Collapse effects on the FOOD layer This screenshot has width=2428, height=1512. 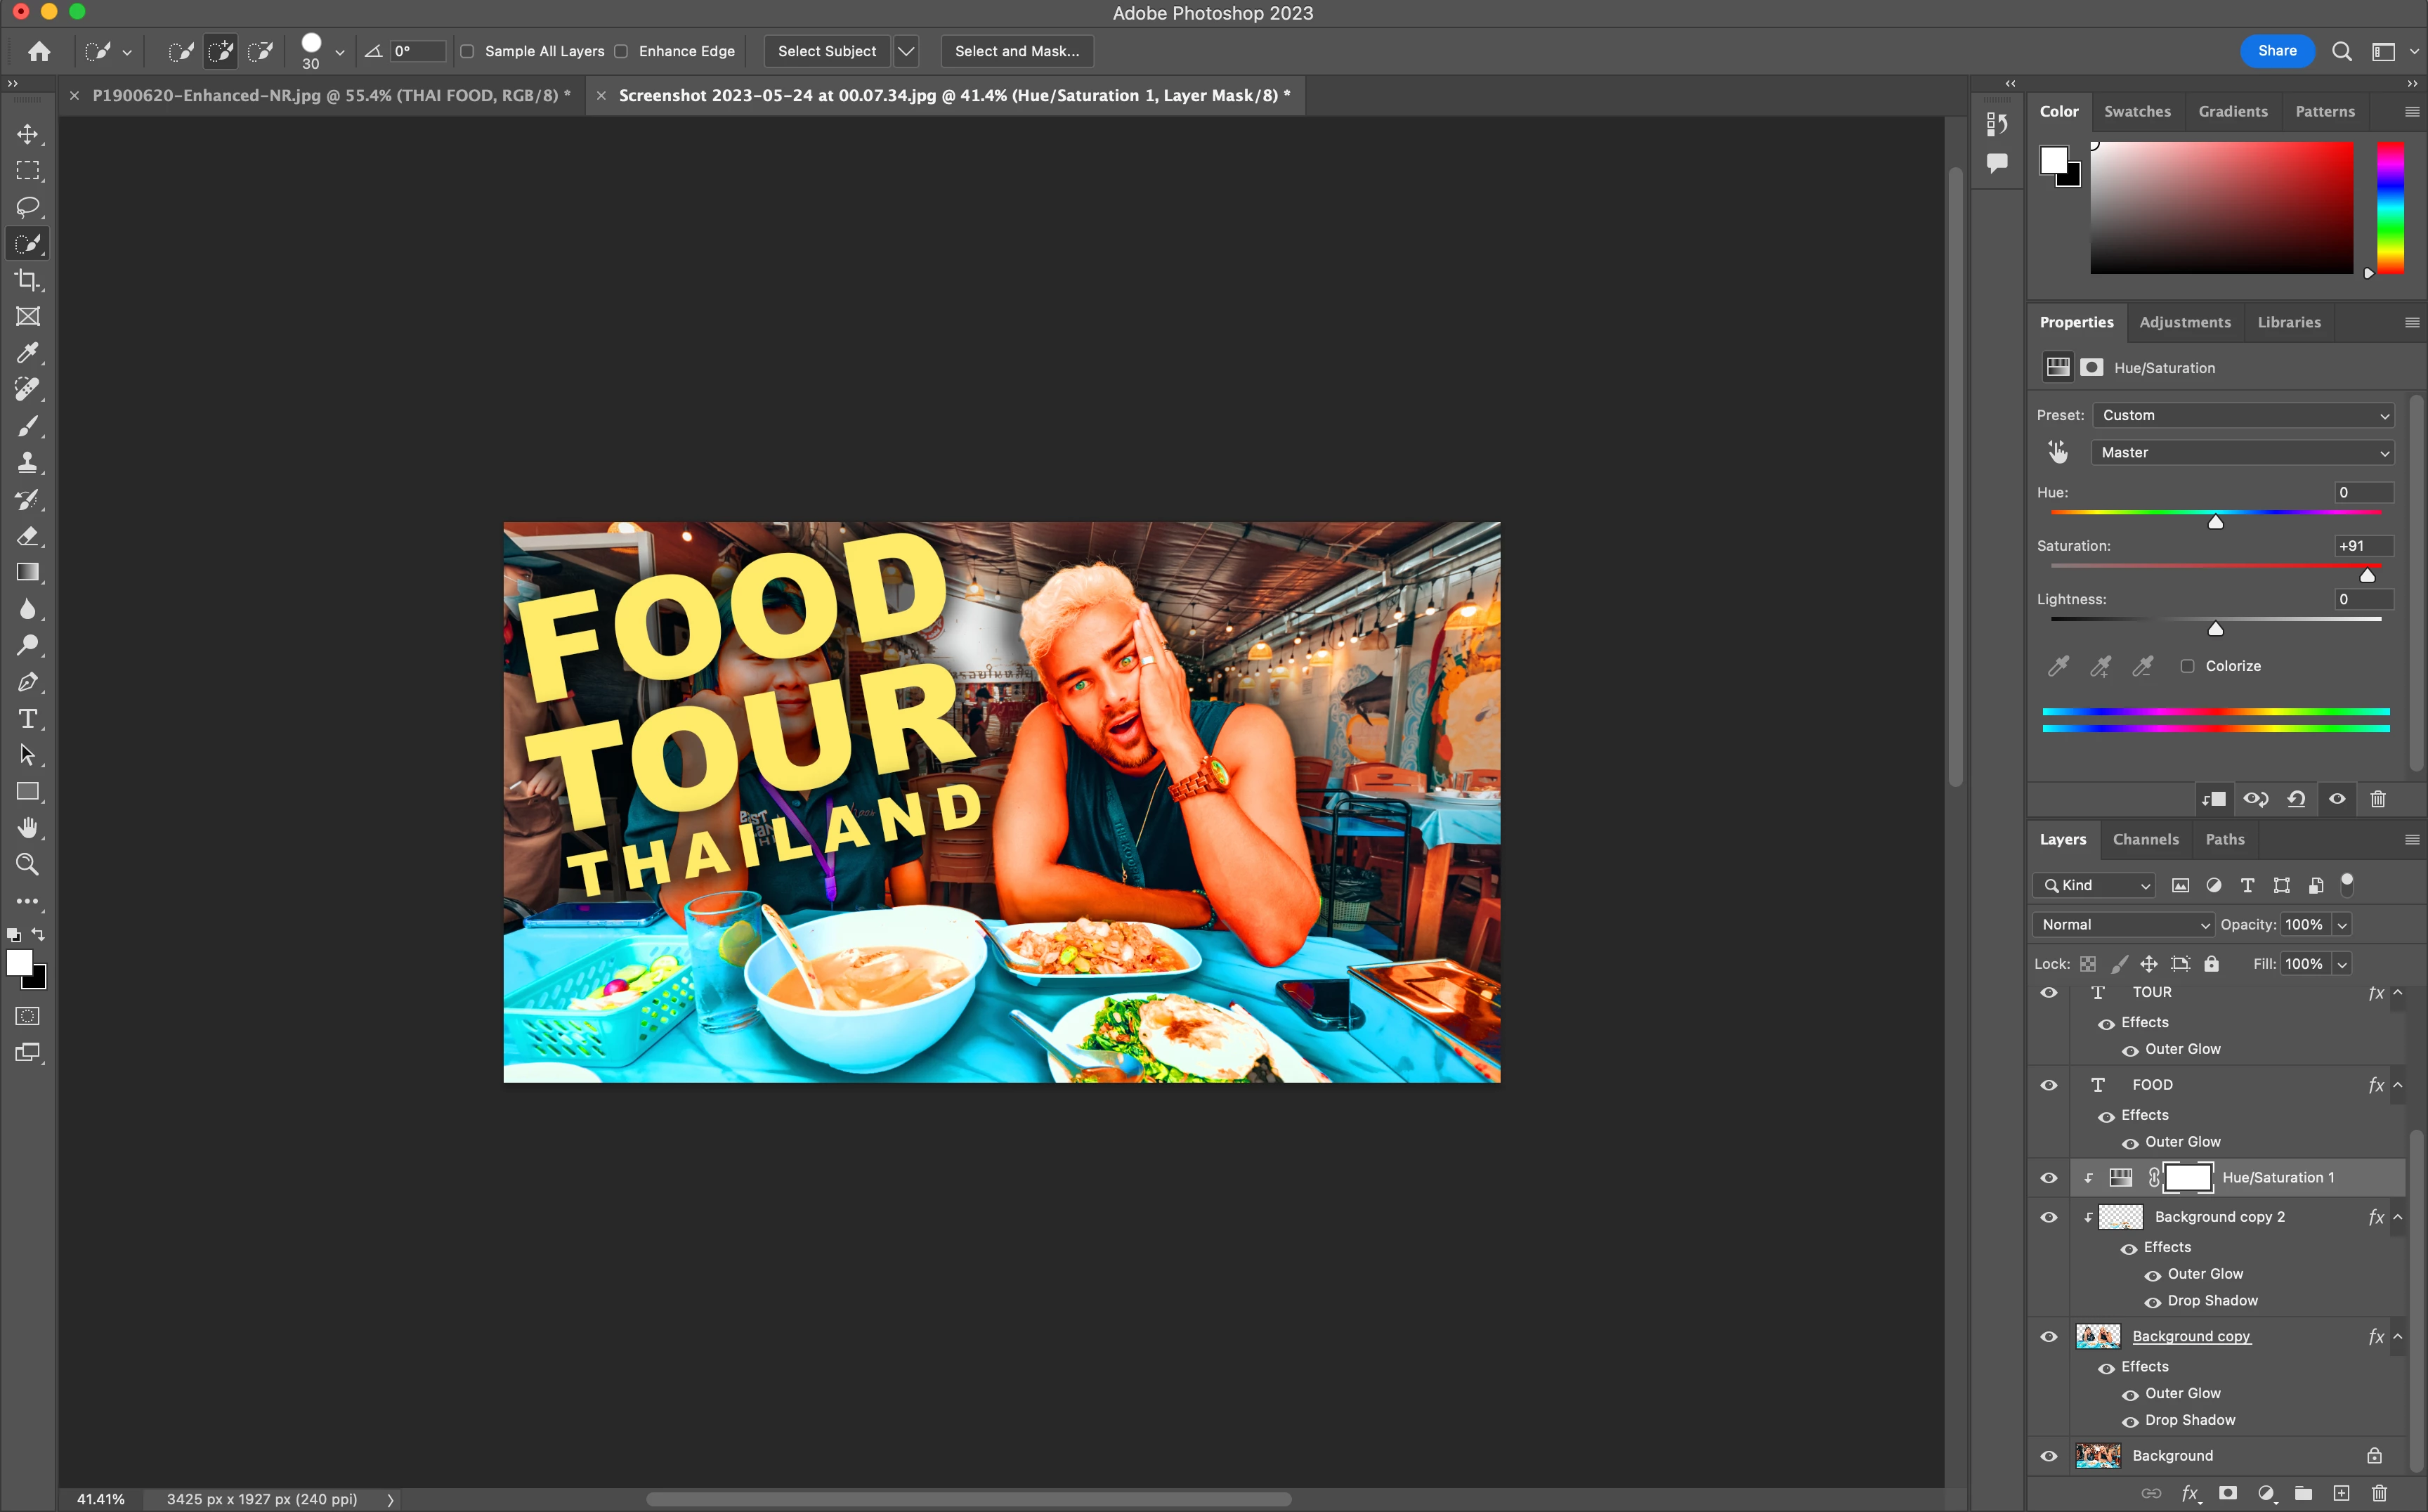point(2397,1085)
